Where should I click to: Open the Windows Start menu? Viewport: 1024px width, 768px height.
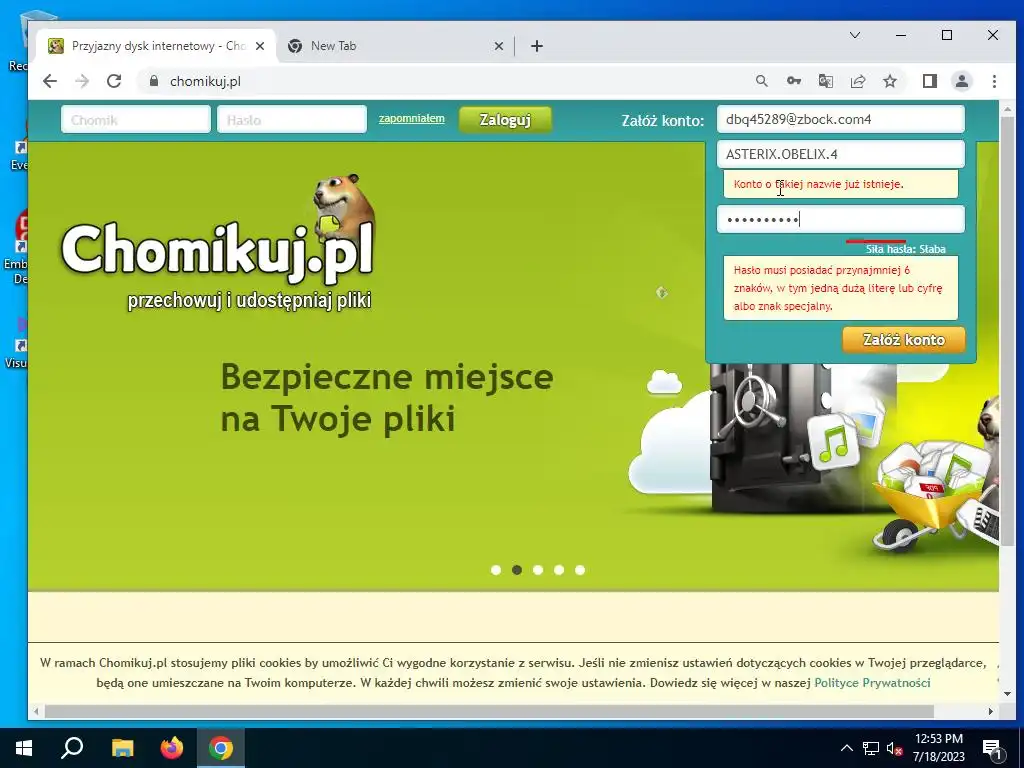[24, 748]
